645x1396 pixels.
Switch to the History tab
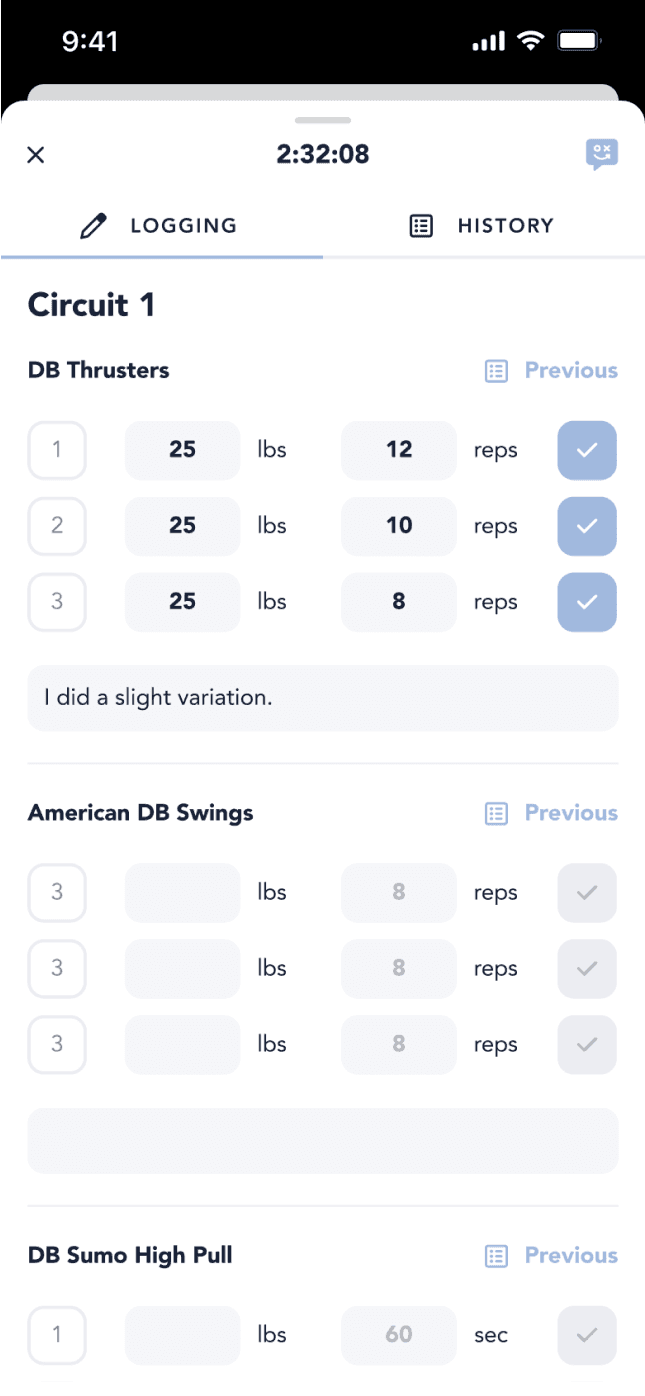[505, 225]
